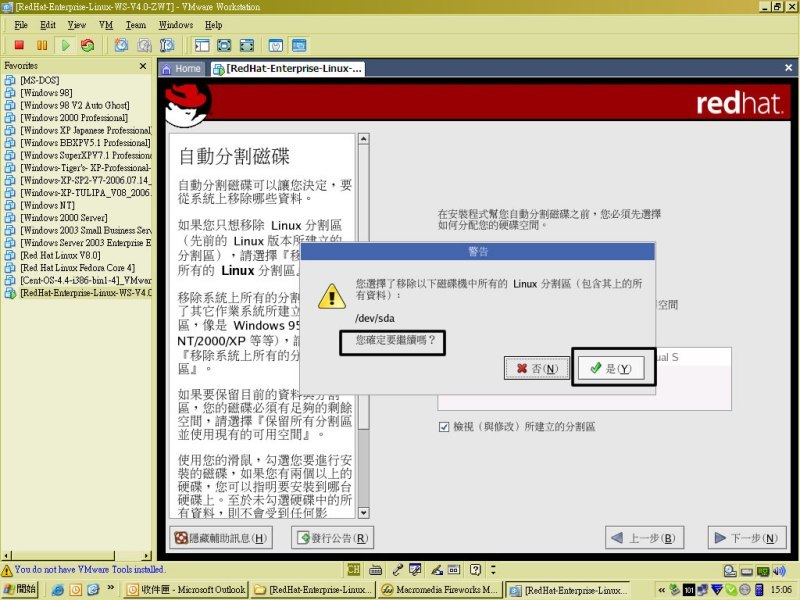Click the red Power Off toolbar button
The height and width of the screenshot is (600, 800).
19,45
